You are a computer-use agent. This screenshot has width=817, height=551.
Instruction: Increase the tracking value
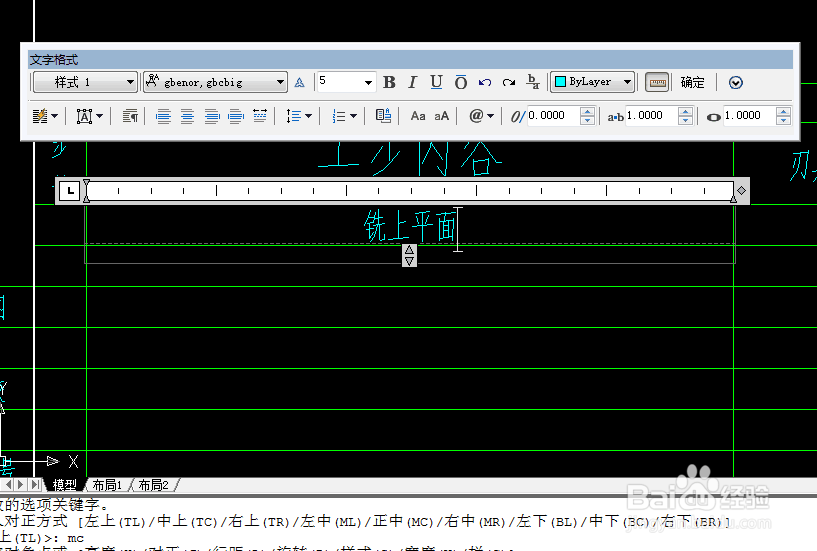686,111
